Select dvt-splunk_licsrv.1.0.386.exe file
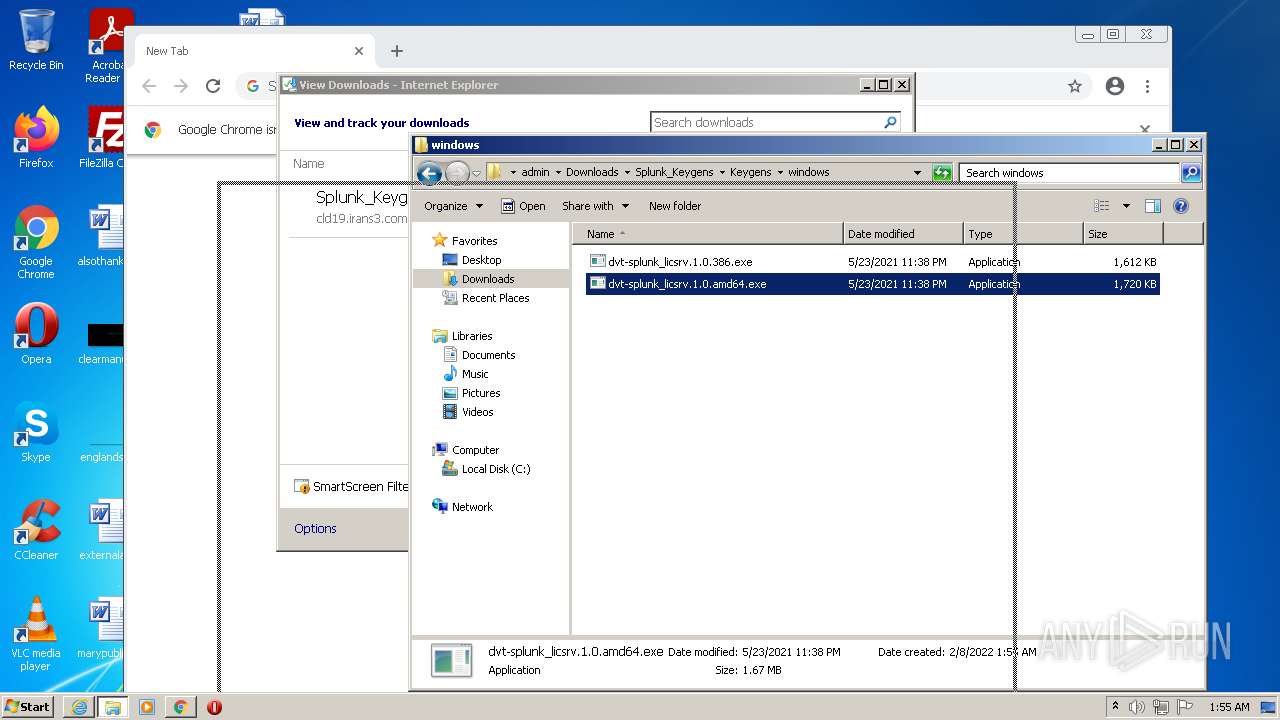1280x720 pixels. [680, 262]
